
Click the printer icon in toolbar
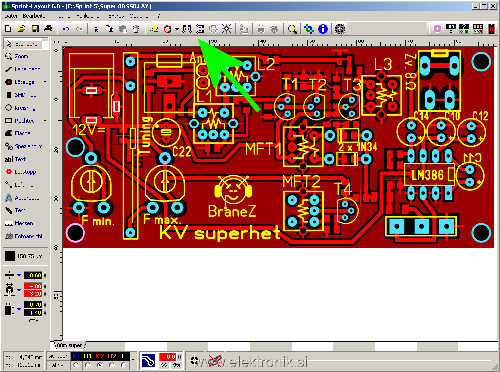click(48, 29)
